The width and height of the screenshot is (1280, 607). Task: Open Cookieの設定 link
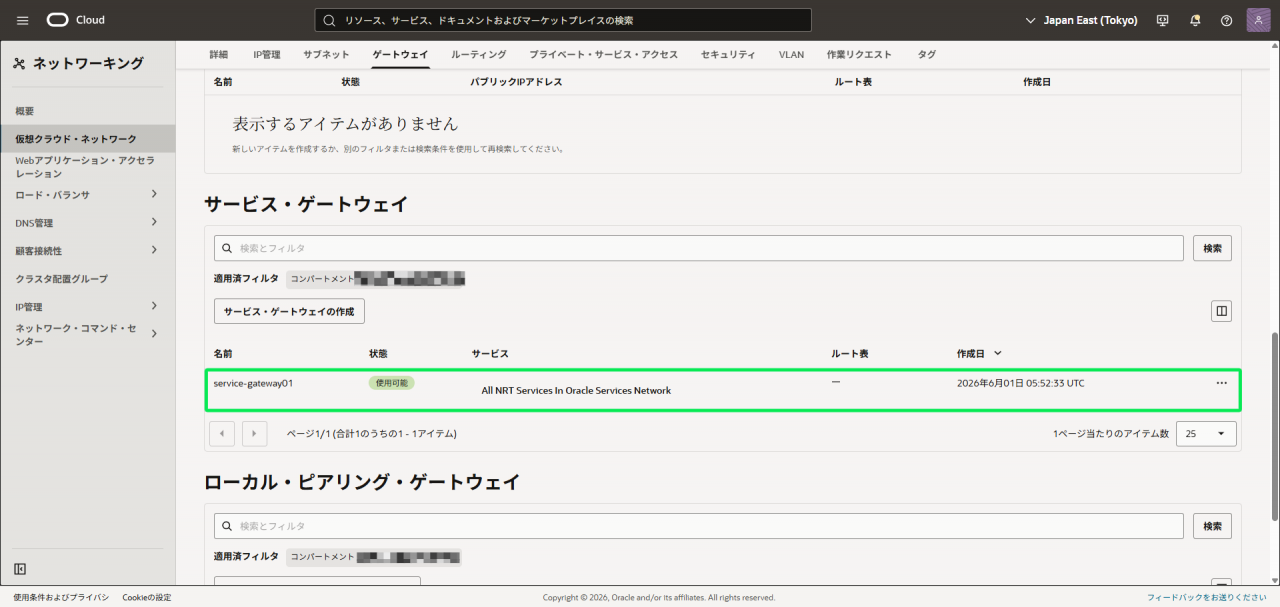(x=147, y=597)
